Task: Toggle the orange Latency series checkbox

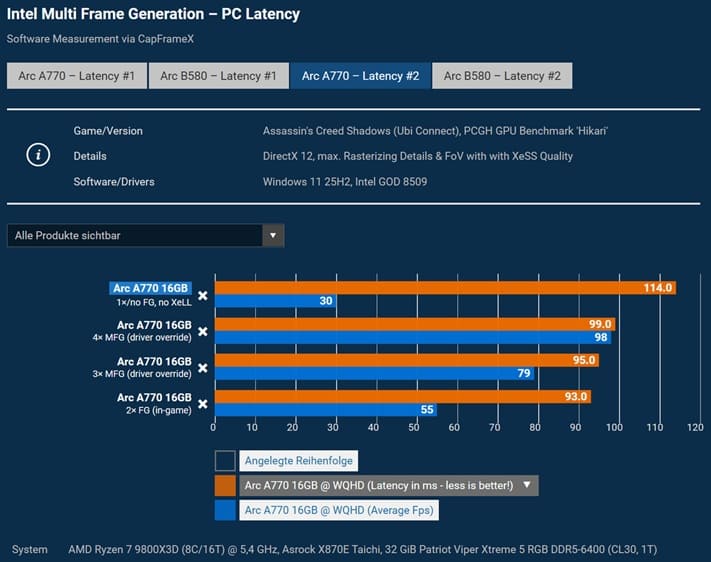Action: click(x=225, y=486)
